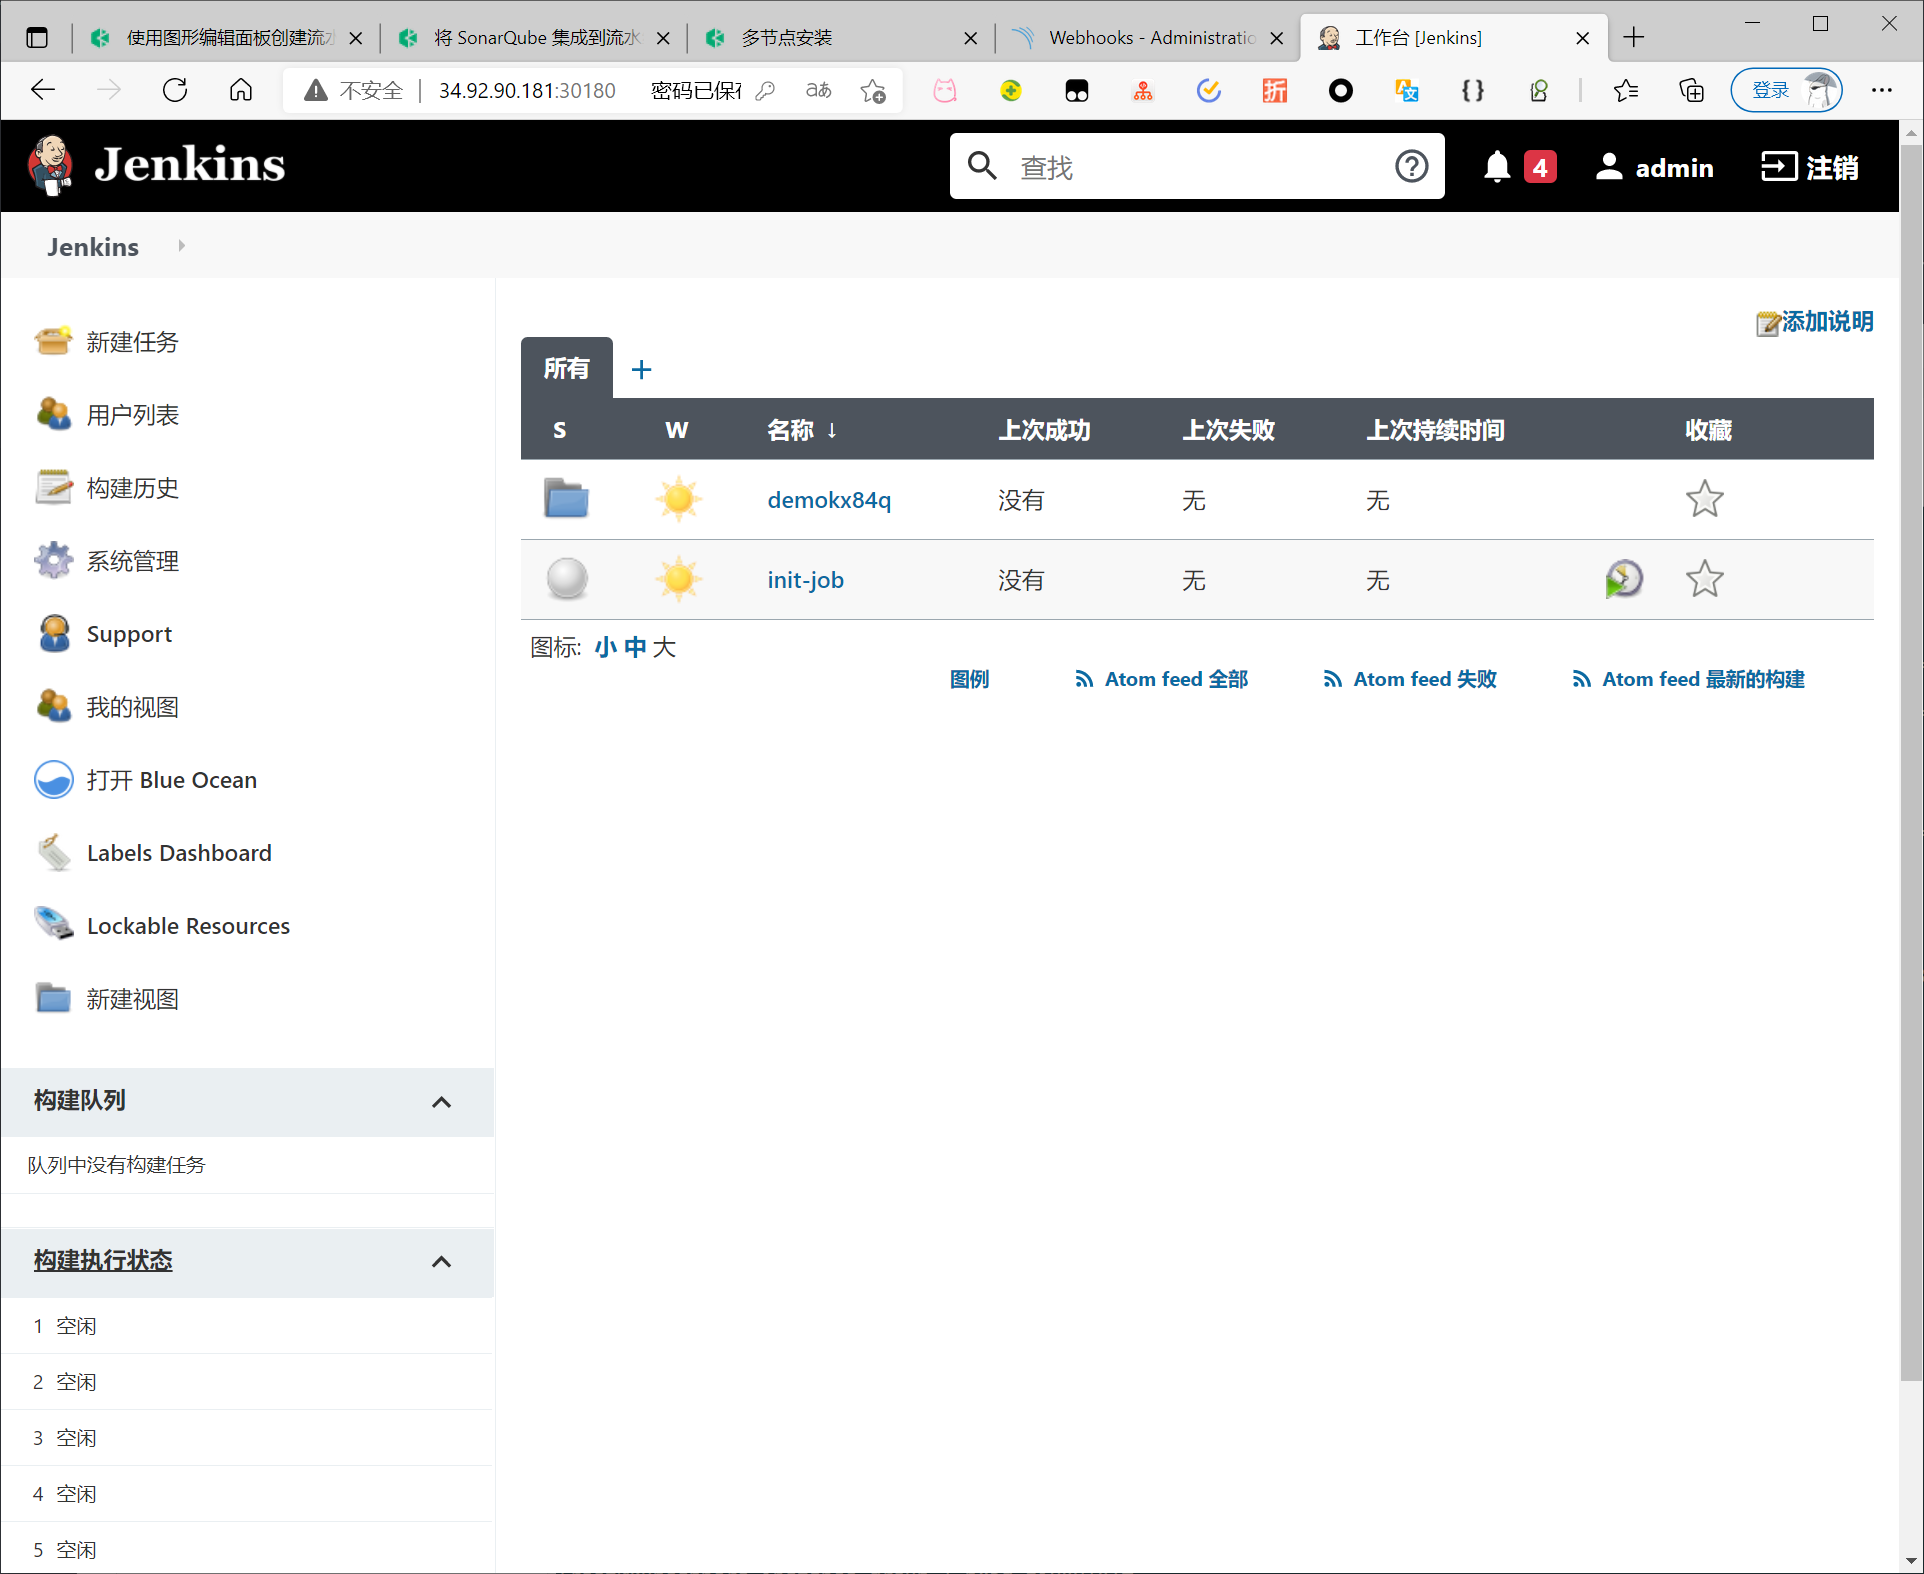
Task: Favorite the demokx84q job star
Action: (x=1704, y=499)
